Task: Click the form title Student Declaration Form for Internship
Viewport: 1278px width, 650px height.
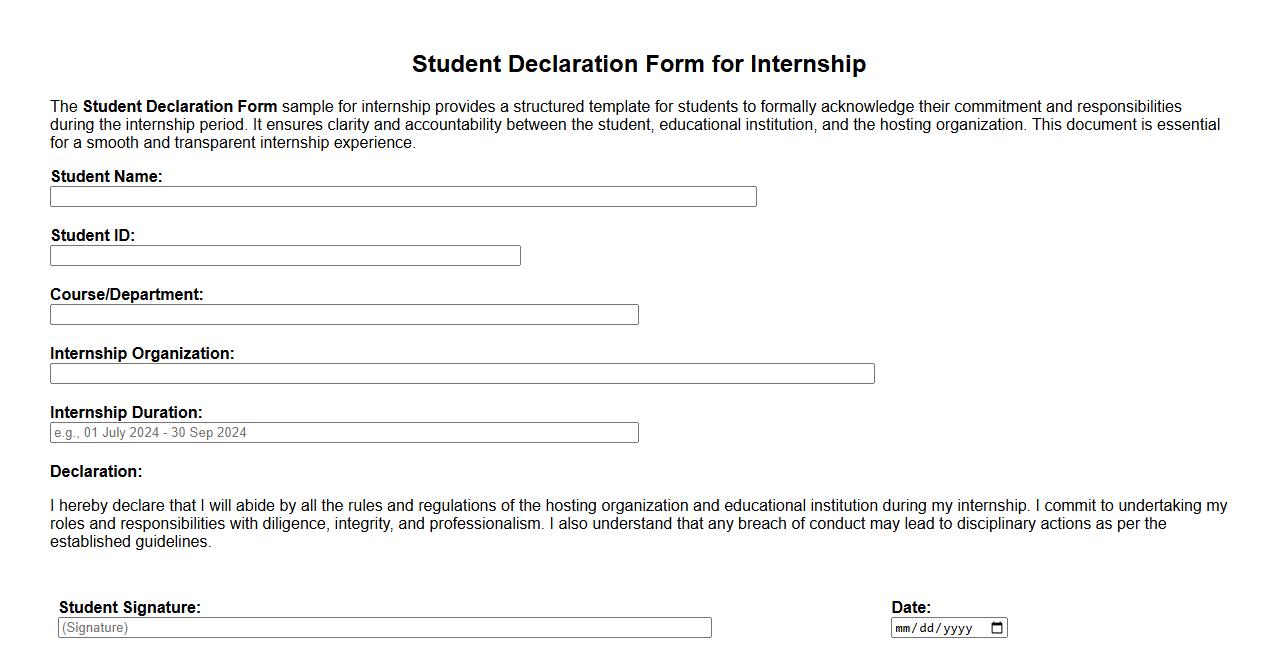Action: (639, 63)
